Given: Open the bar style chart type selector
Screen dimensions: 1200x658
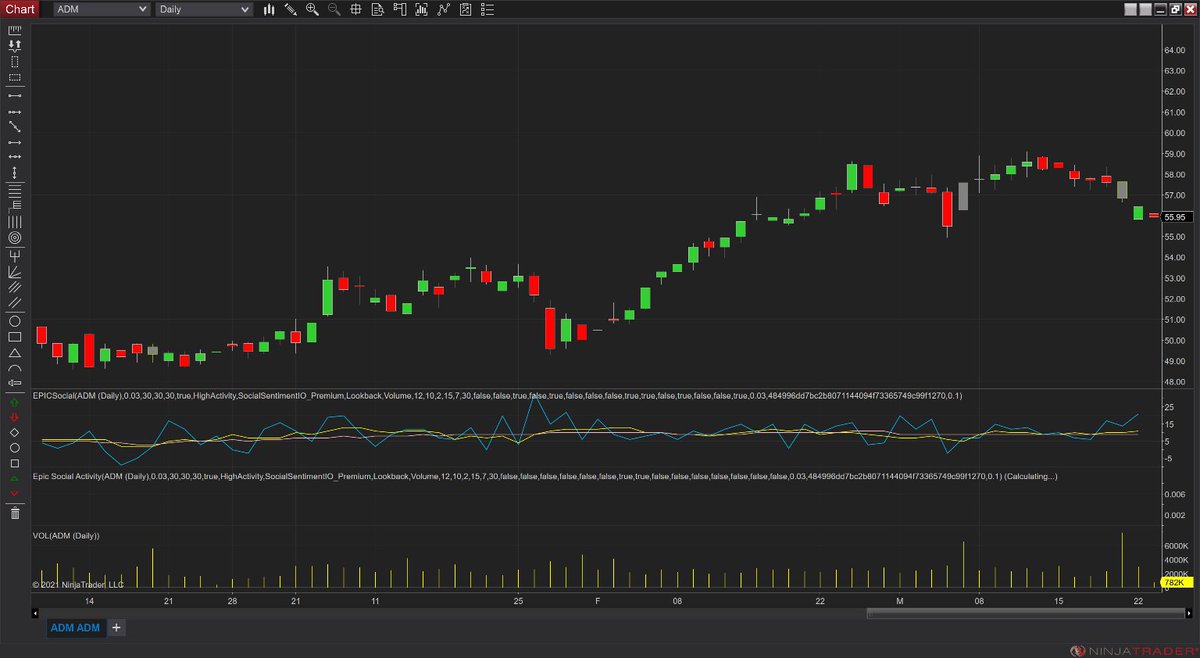Looking at the screenshot, I should [269, 9].
